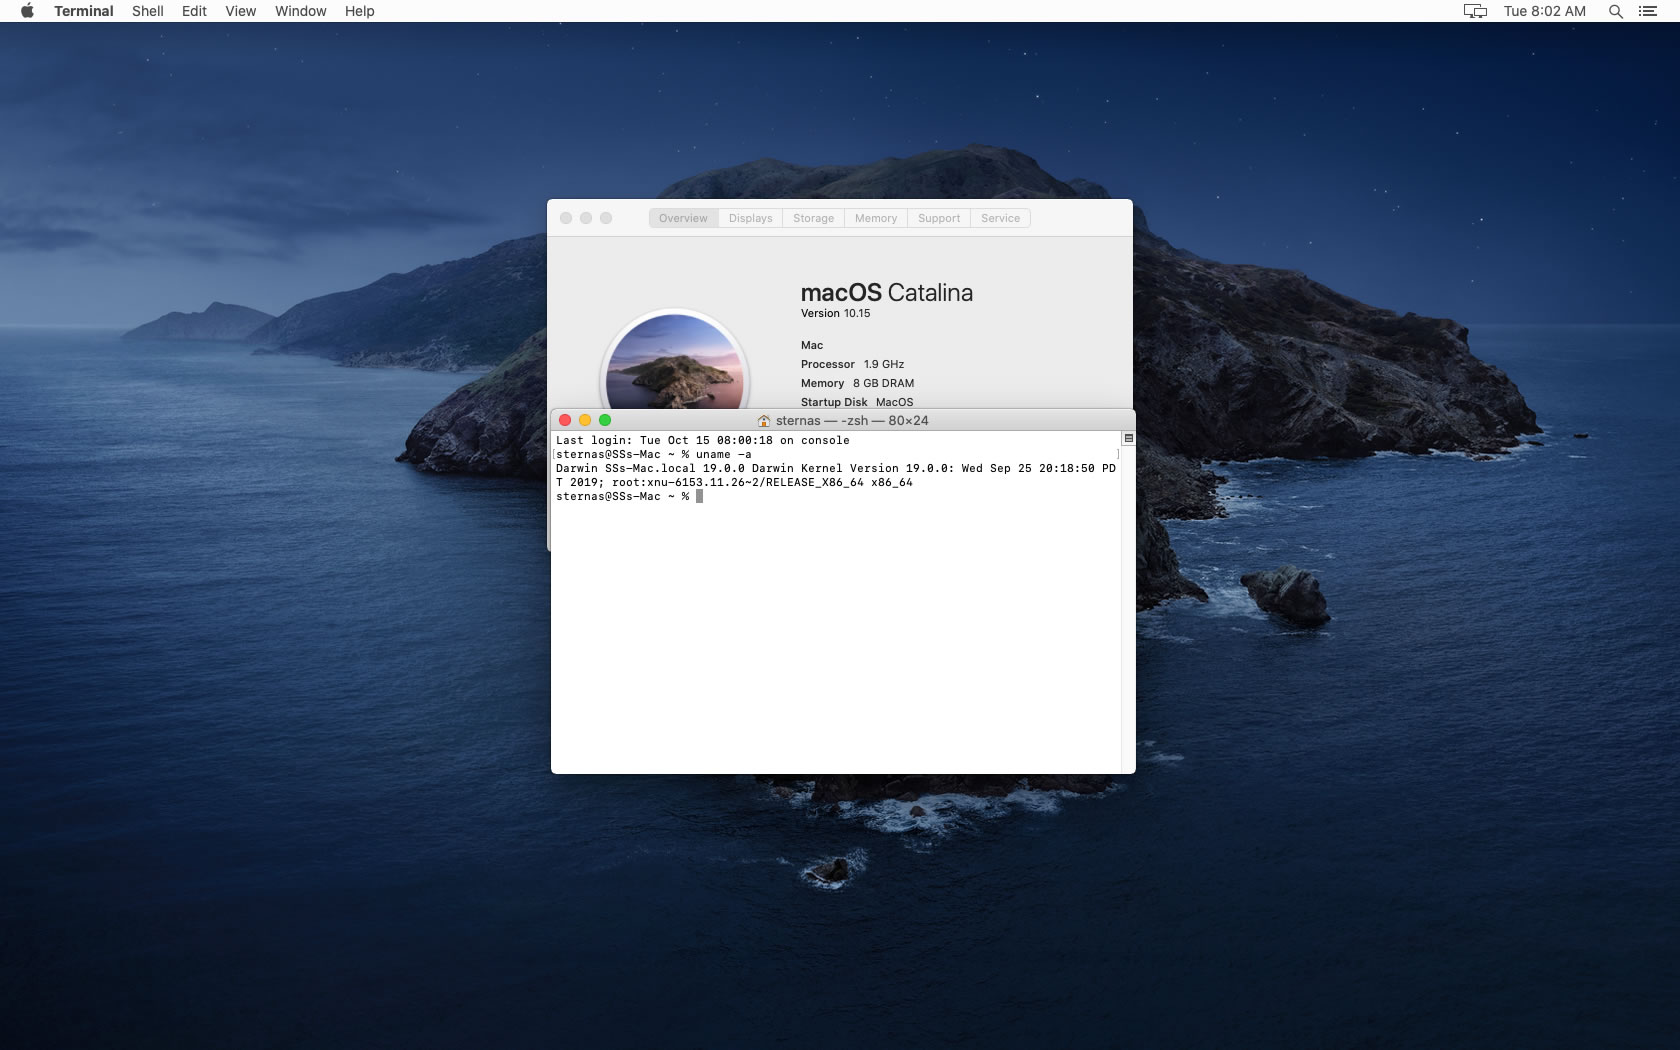Minimize the Terminal window with yellow button
This screenshot has height=1050, width=1680.
coord(585,420)
